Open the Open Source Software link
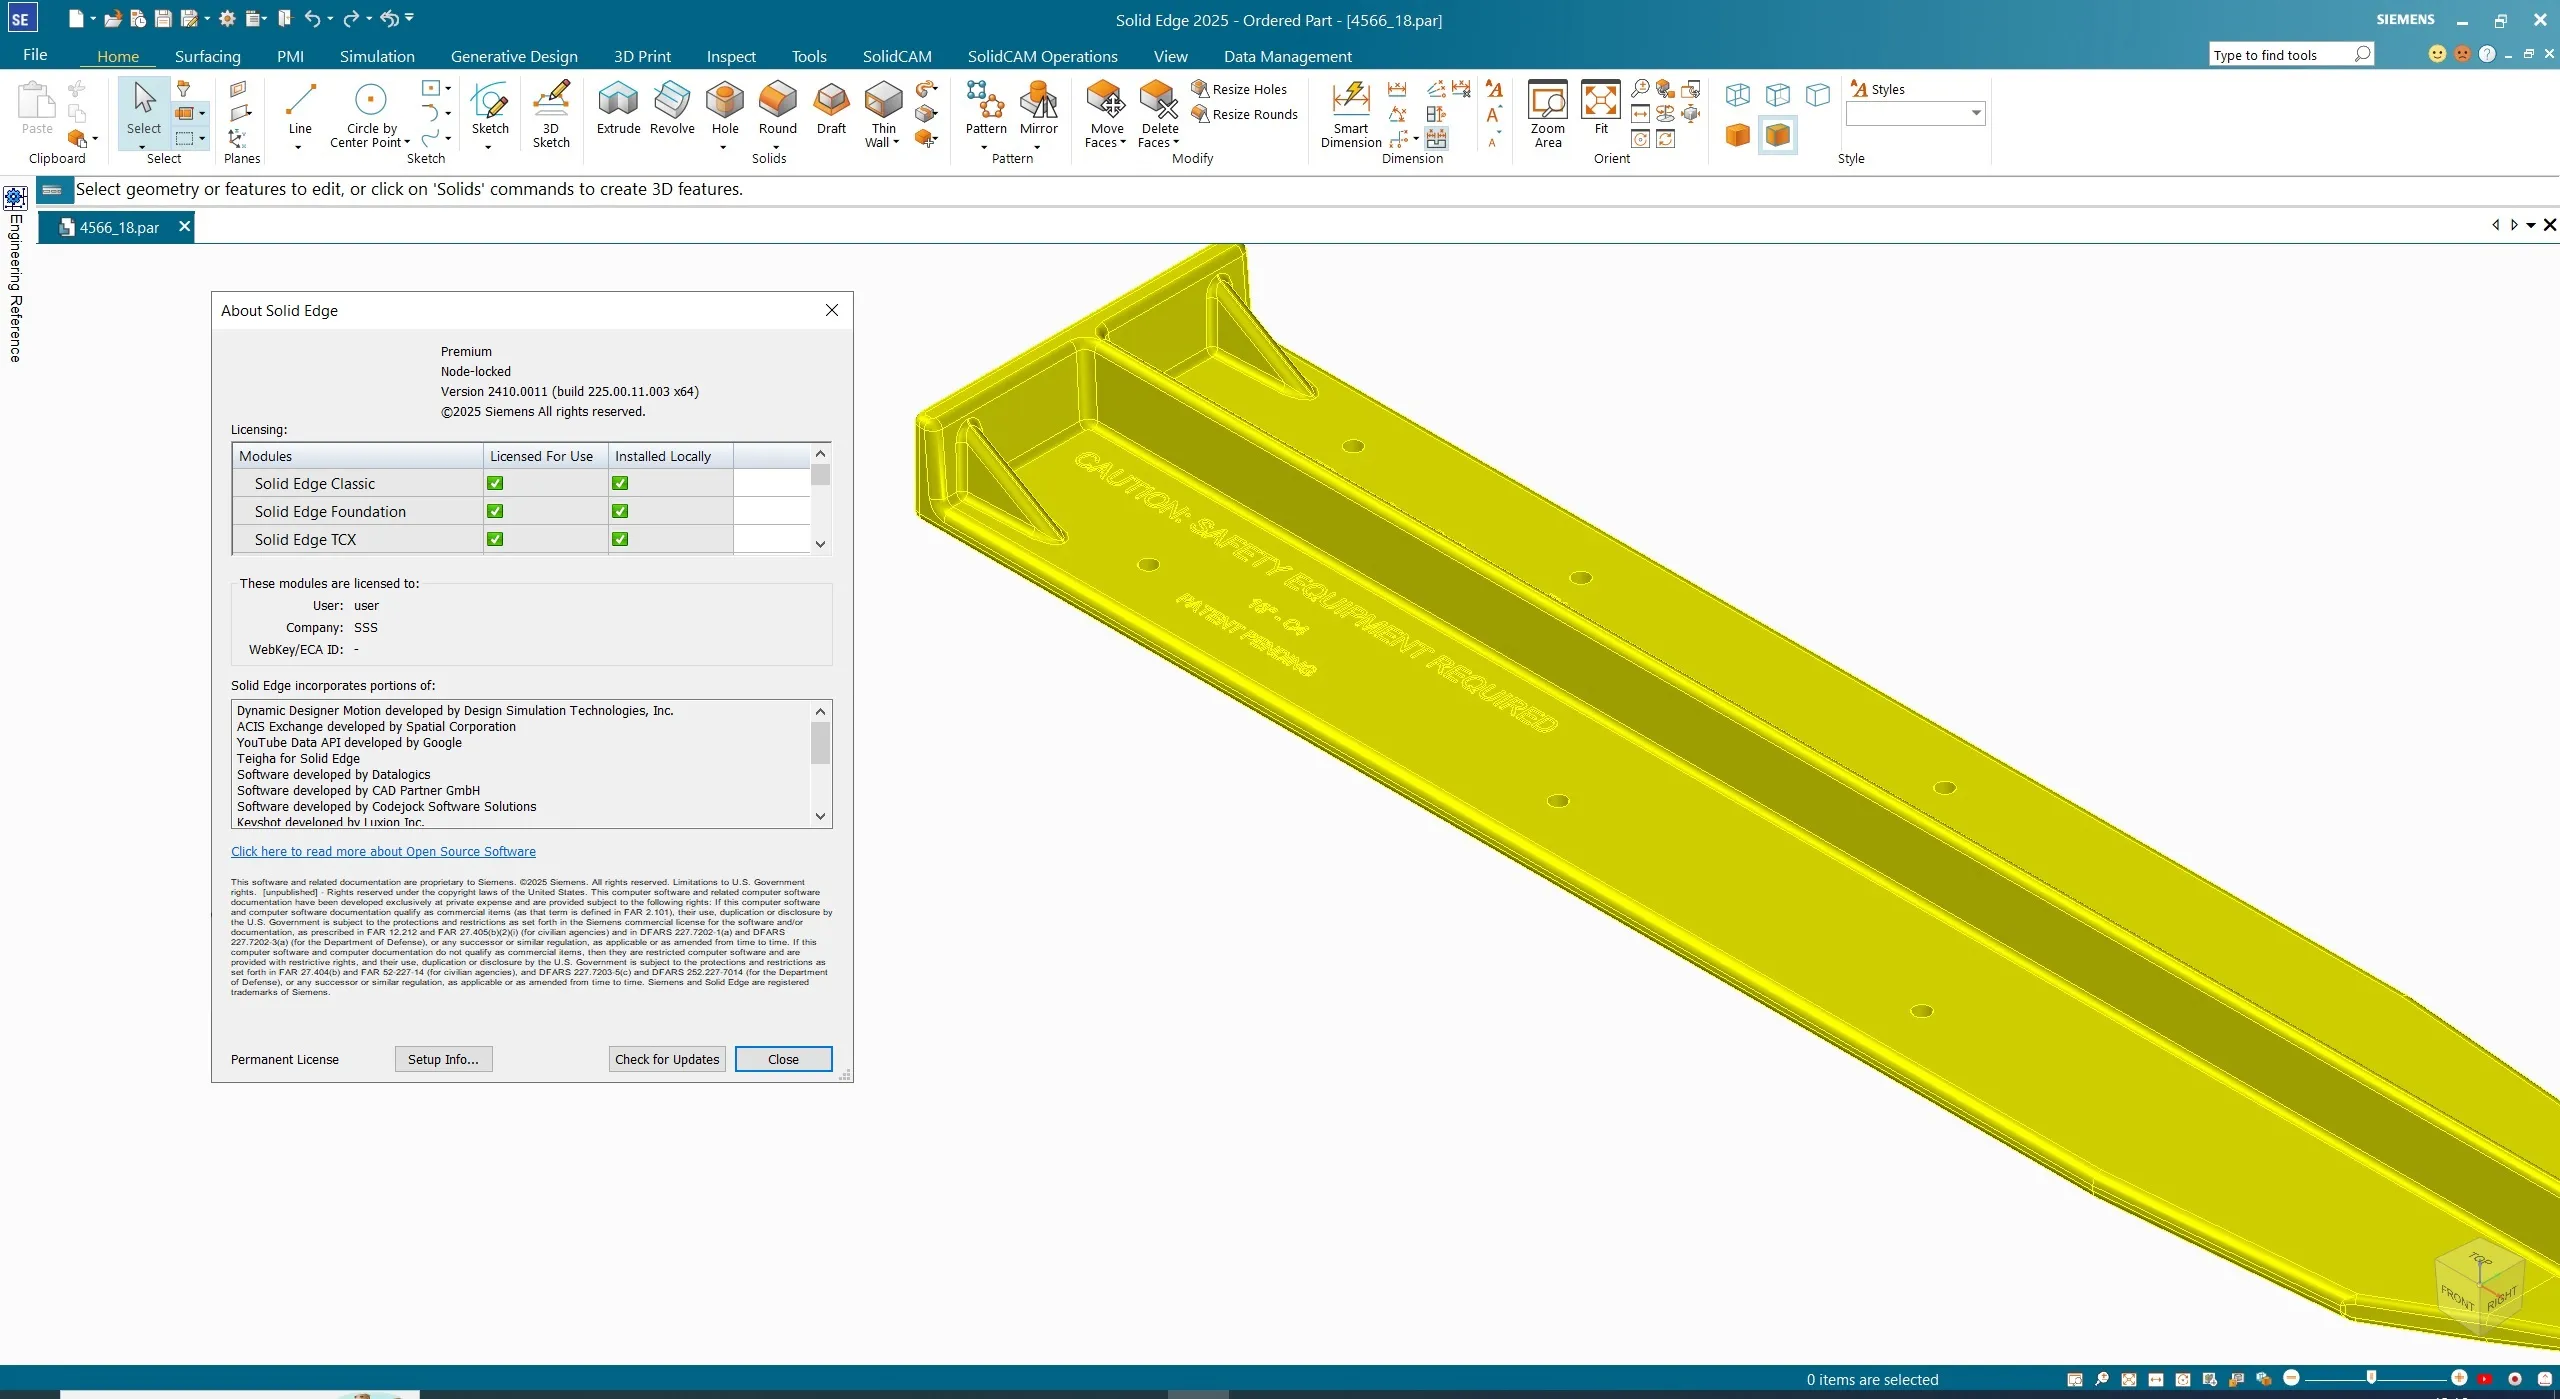Image resolution: width=2560 pixels, height=1399 pixels. [383, 851]
